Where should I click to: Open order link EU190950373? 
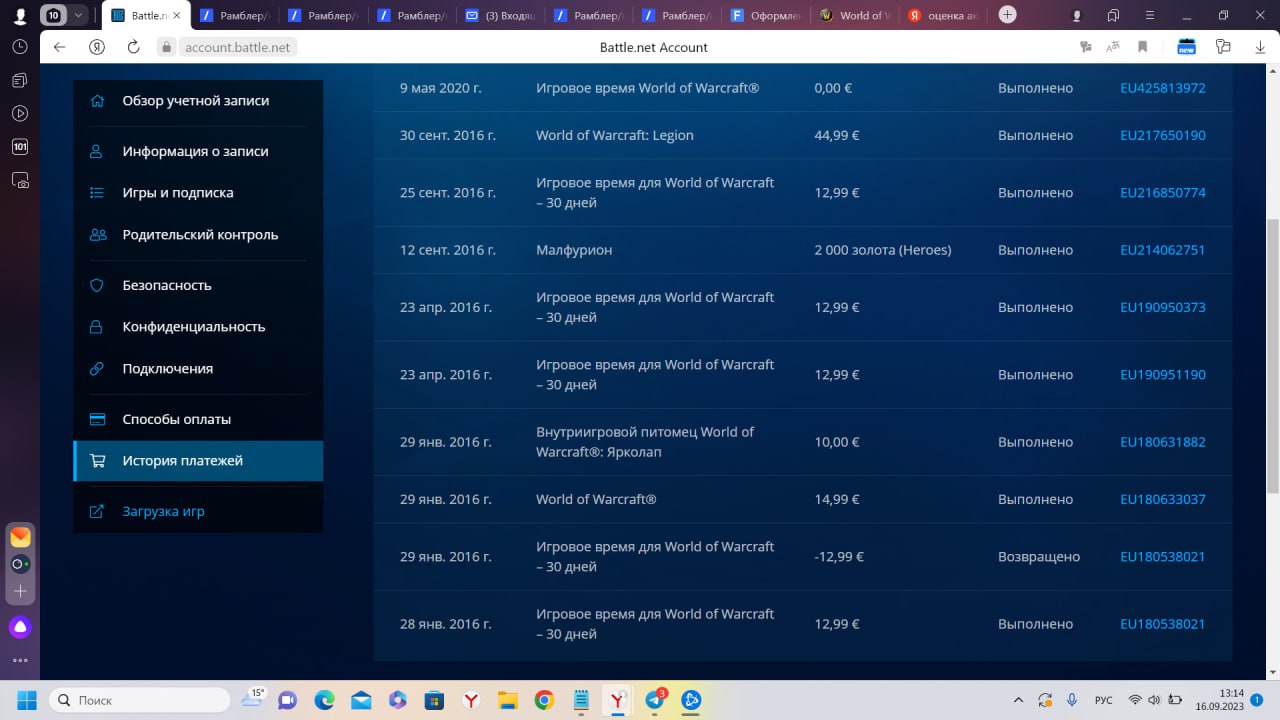(x=1162, y=307)
